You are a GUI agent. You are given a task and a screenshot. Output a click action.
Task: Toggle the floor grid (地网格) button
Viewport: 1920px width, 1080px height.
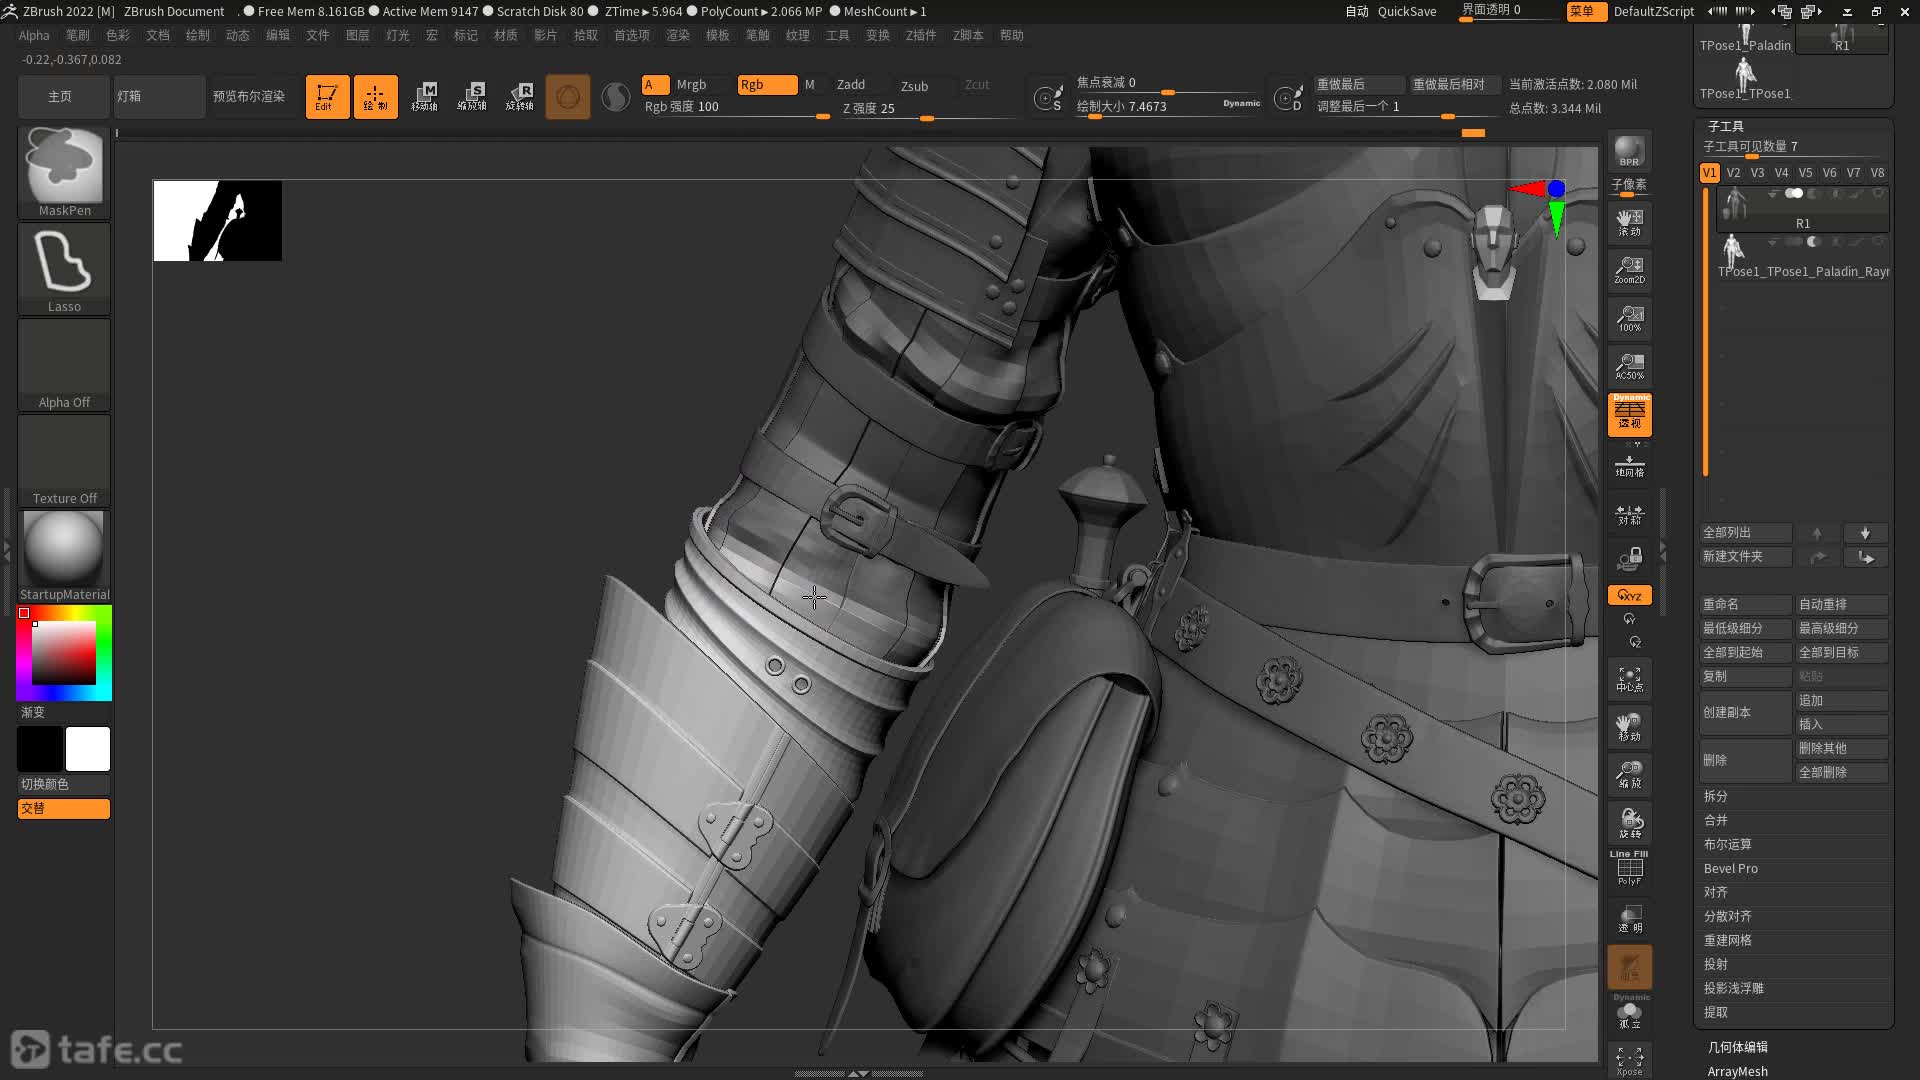tap(1629, 465)
